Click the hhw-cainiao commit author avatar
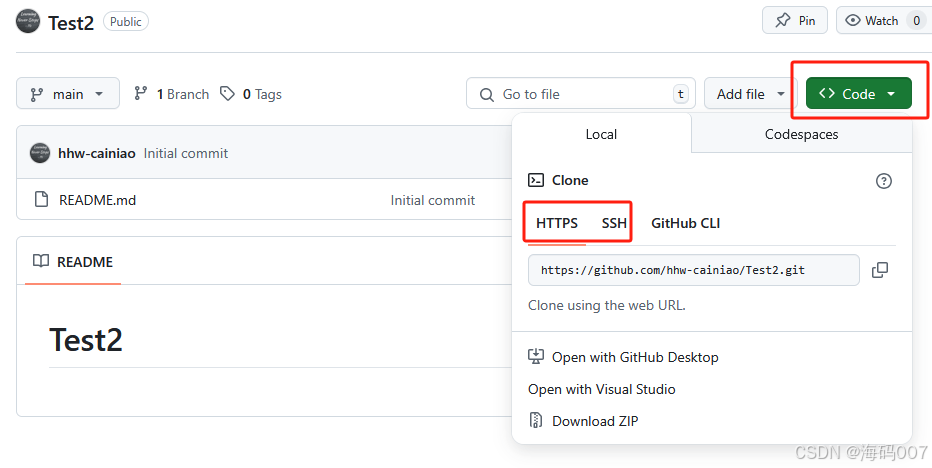The width and height of the screenshot is (932, 468). pyautogui.click(x=40, y=153)
